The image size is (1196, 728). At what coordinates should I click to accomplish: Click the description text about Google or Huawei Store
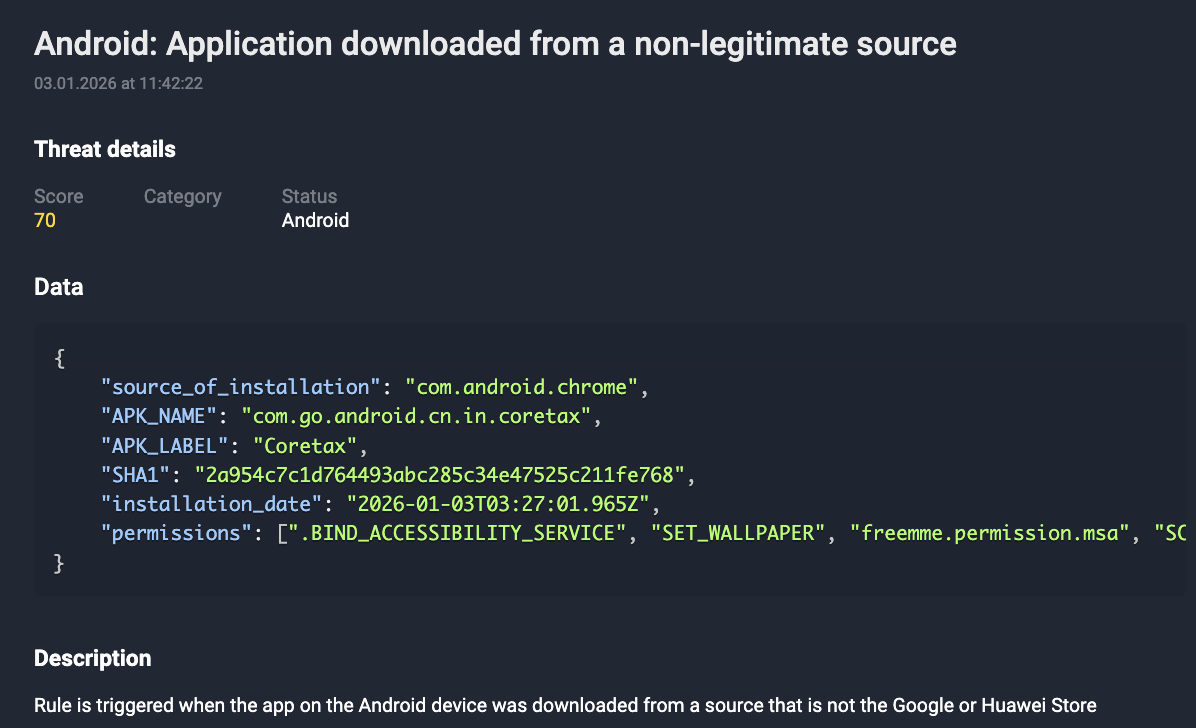click(565, 705)
